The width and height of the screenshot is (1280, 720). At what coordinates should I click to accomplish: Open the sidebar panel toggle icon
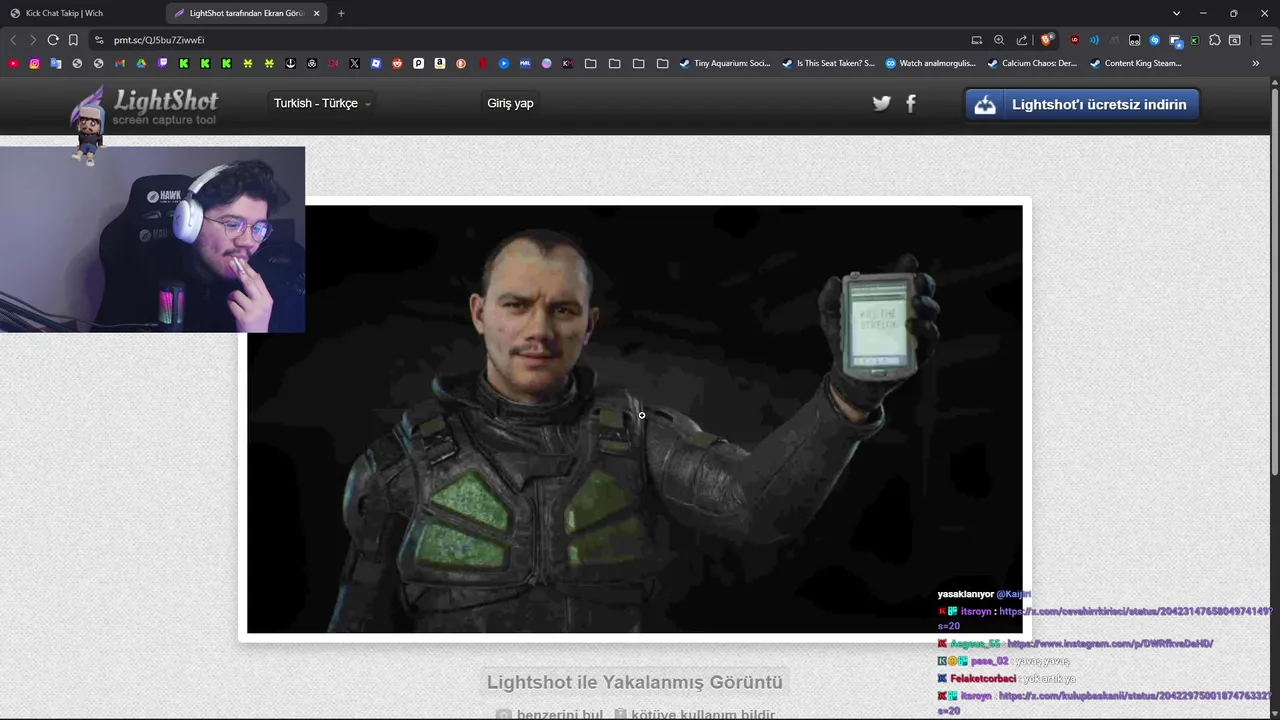pos(1235,40)
